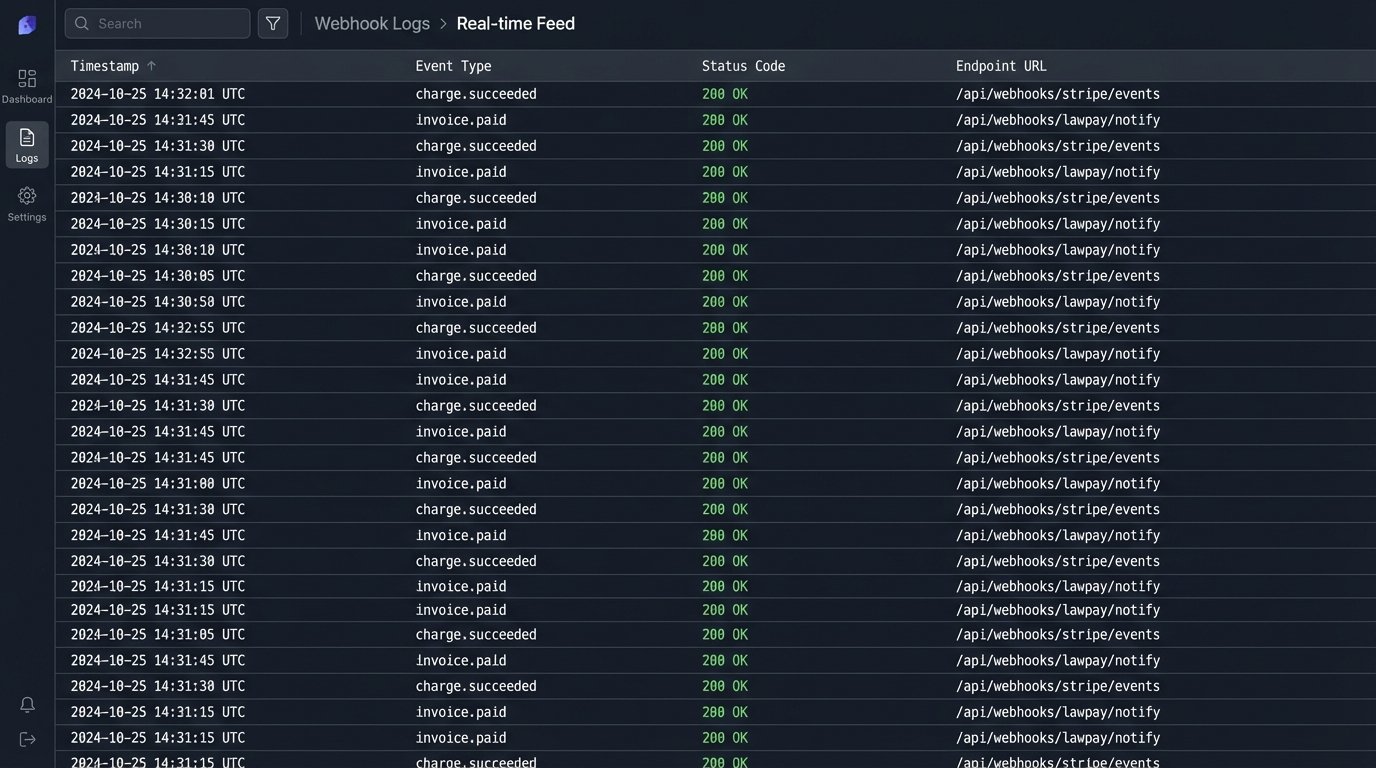Click the app logo in the sidebar
1376x768 pixels.
pyautogui.click(x=27, y=25)
